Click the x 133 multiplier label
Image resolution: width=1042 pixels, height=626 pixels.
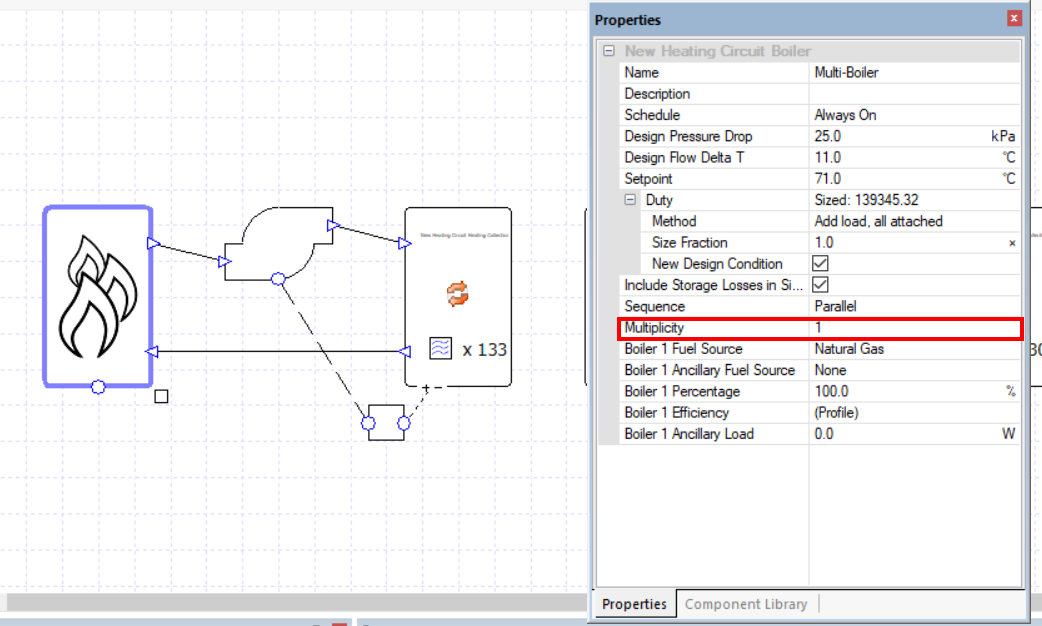484,350
